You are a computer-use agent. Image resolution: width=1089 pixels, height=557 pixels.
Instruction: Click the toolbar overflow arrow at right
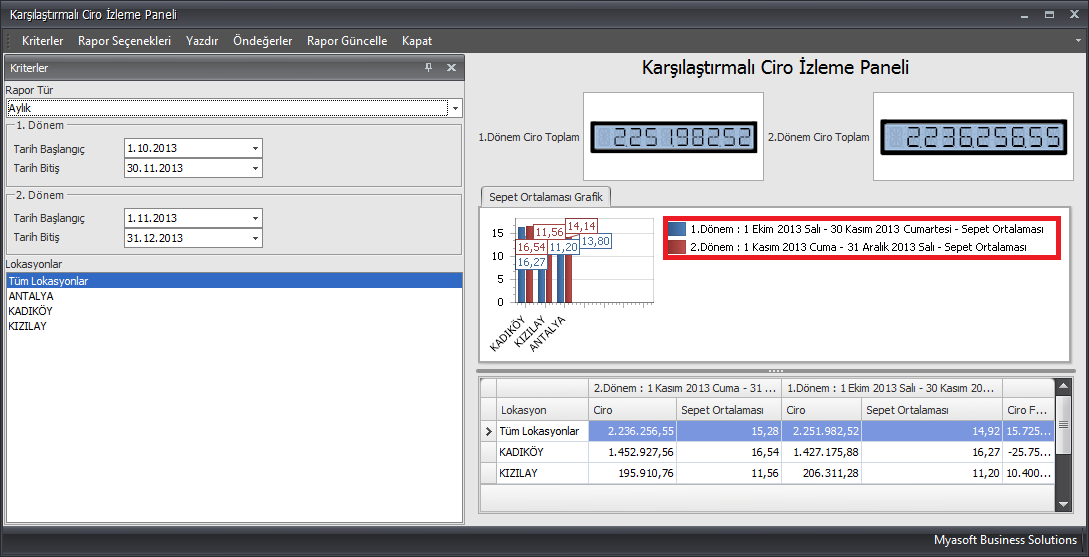point(1077,41)
